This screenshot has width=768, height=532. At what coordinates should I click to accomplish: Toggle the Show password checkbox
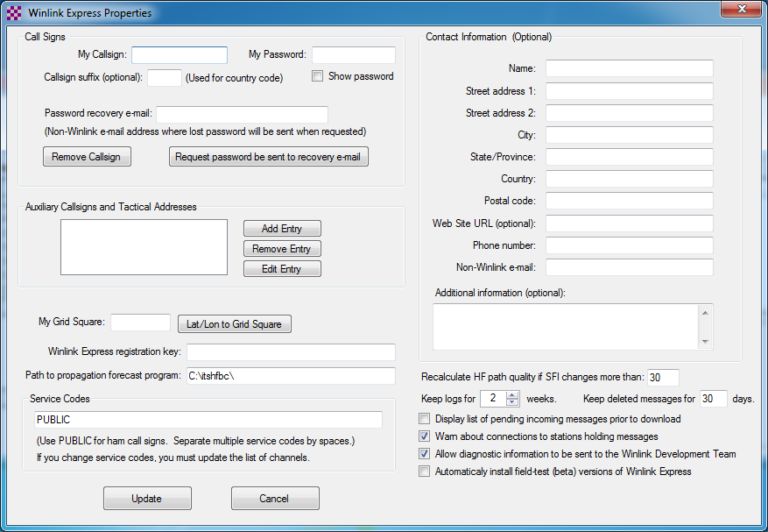pos(317,76)
